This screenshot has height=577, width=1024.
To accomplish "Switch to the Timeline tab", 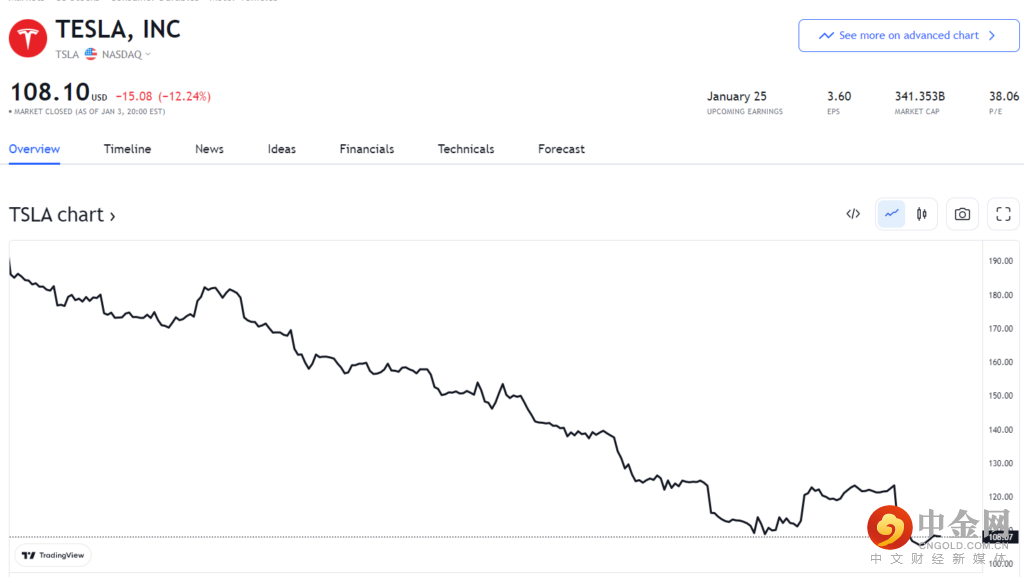I will pos(127,149).
